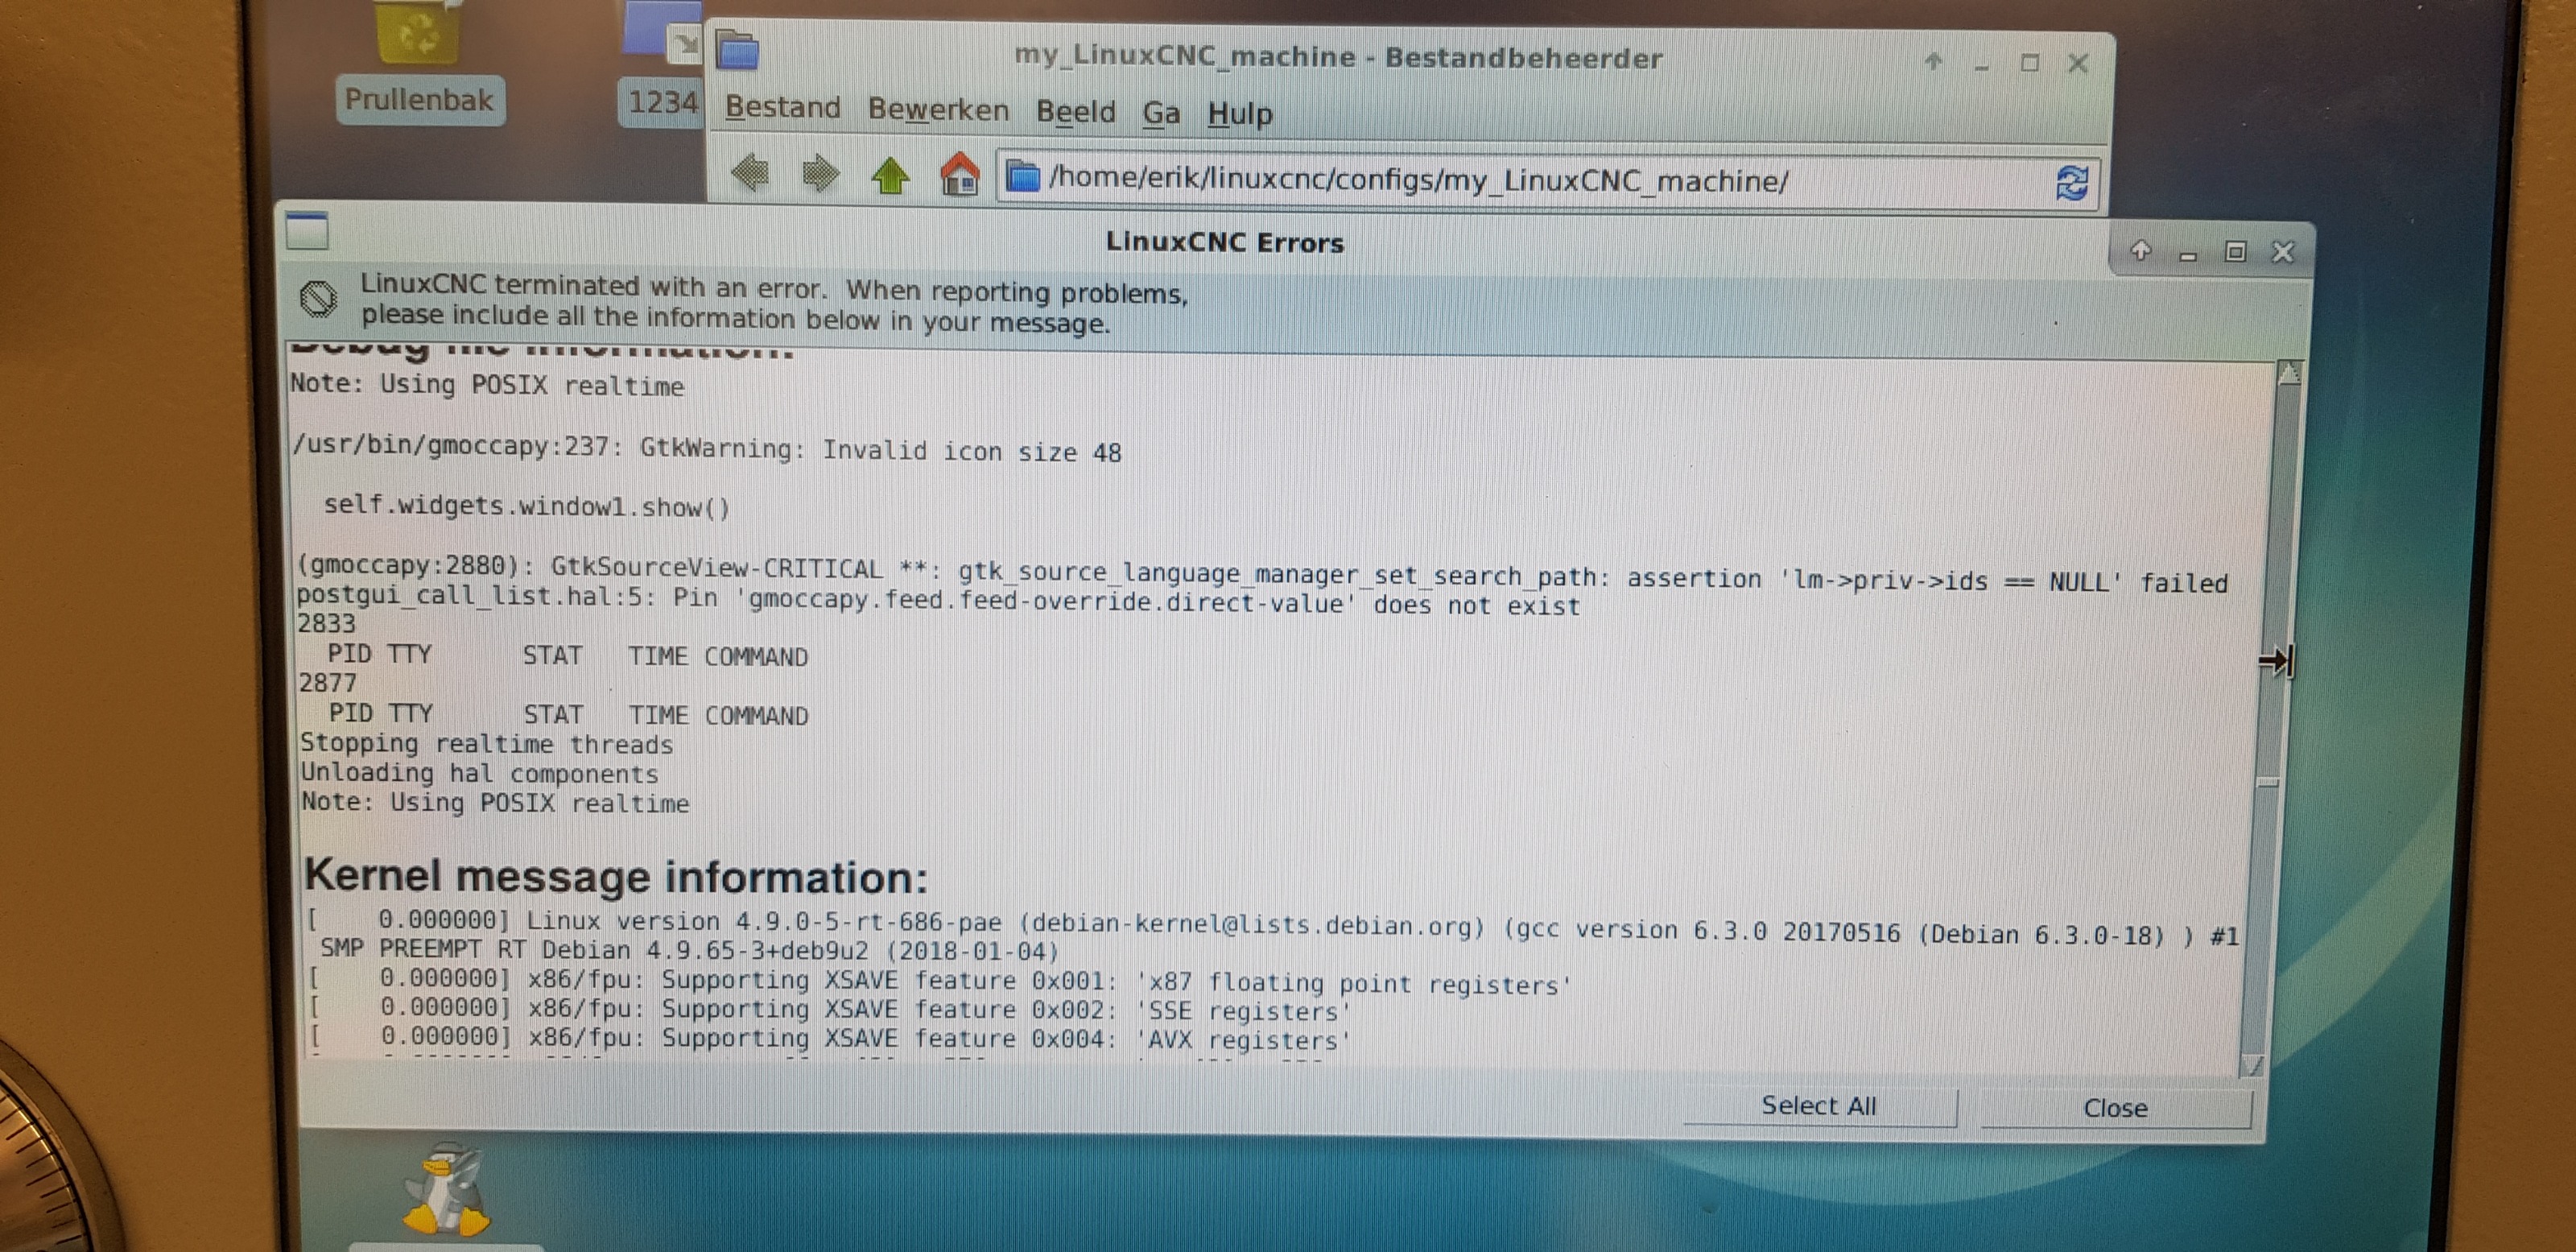
Task: Open the Bewerken menu
Action: [938, 109]
